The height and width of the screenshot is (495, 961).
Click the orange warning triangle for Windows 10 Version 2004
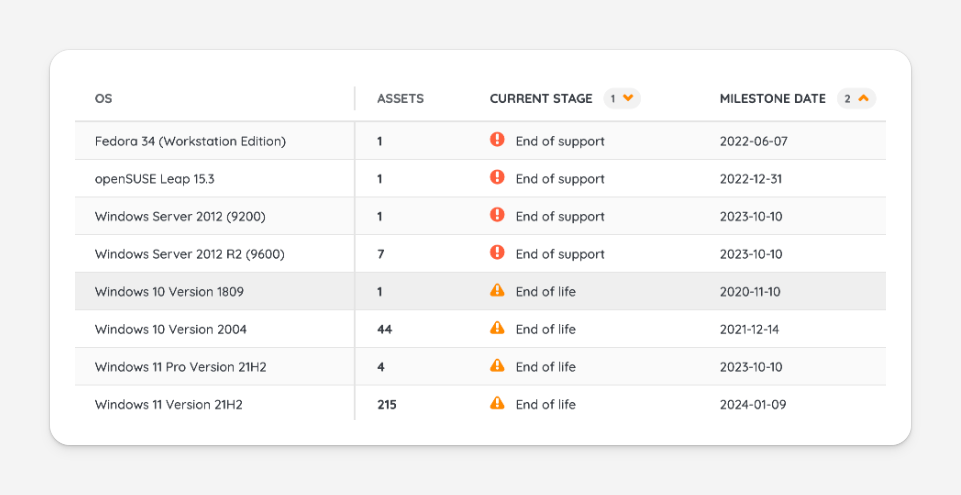pos(497,328)
